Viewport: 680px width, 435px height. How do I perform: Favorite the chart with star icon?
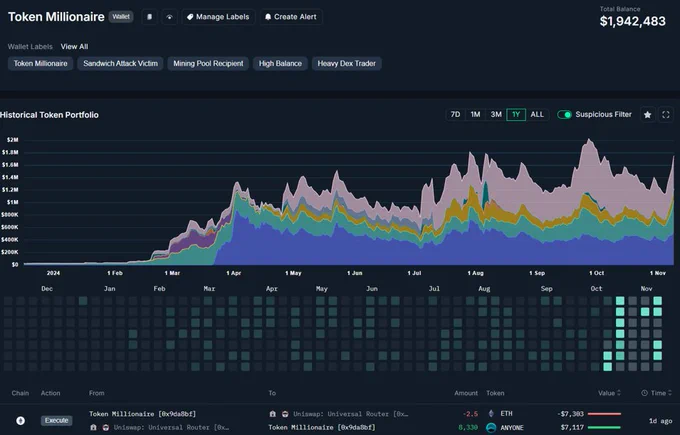click(647, 114)
